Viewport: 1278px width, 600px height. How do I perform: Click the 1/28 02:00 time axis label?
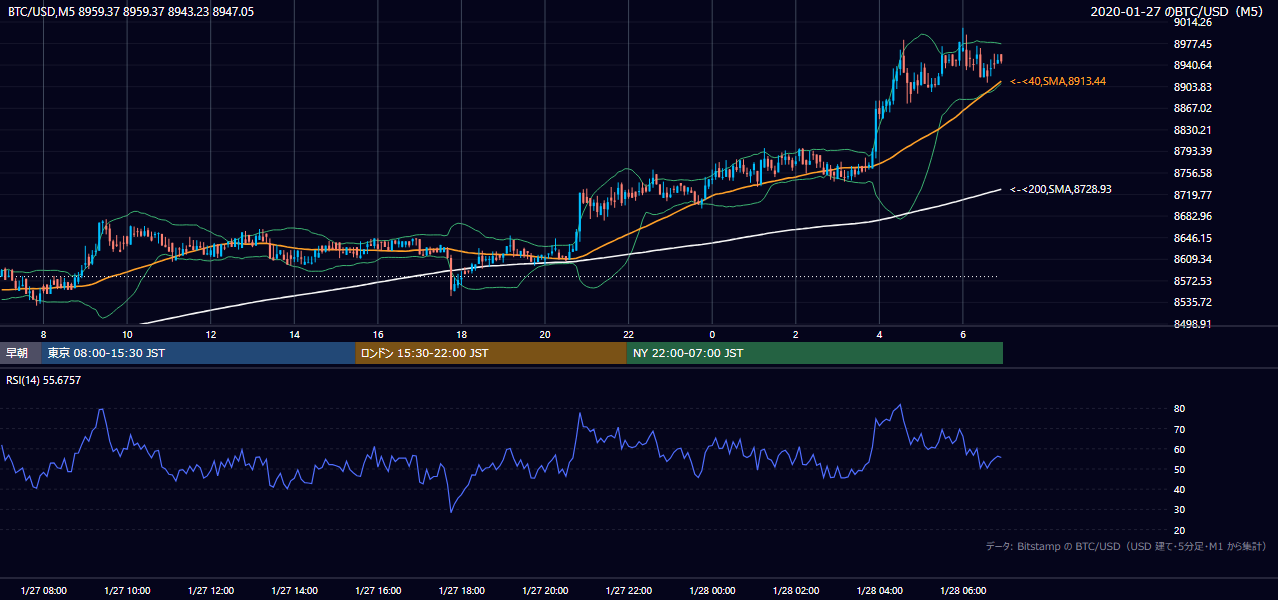(796, 591)
